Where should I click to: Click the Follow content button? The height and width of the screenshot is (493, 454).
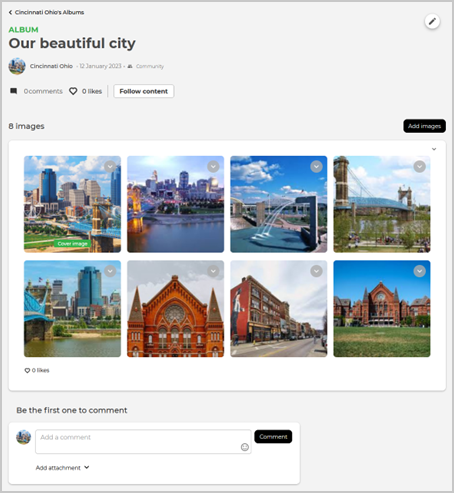point(144,91)
